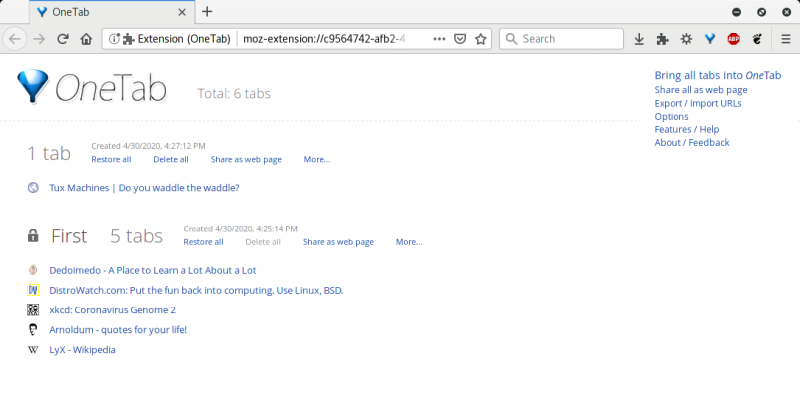The image size is (800, 411).
Task: Click greyed Delete all in First group
Action: click(x=263, y=242)
